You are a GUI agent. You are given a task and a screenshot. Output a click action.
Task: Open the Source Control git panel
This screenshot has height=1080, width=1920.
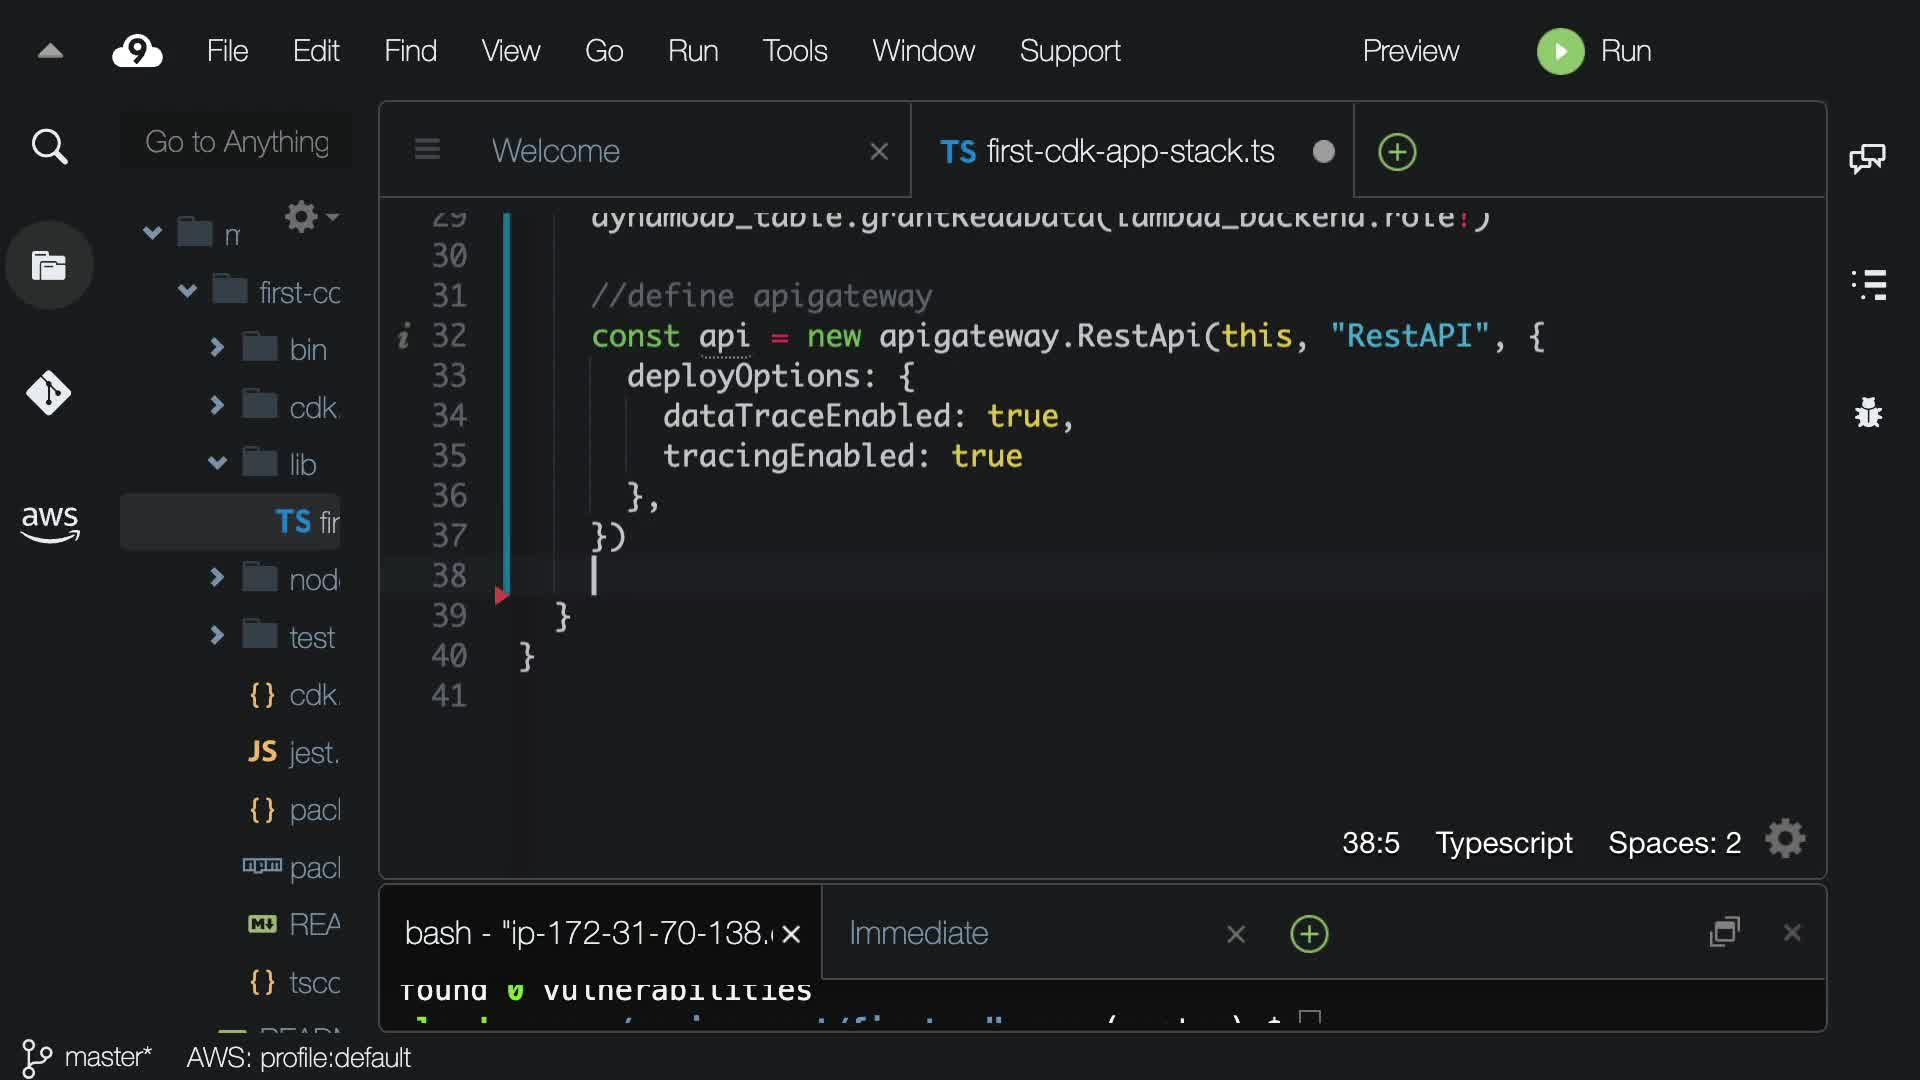click(x=49, y=393)
